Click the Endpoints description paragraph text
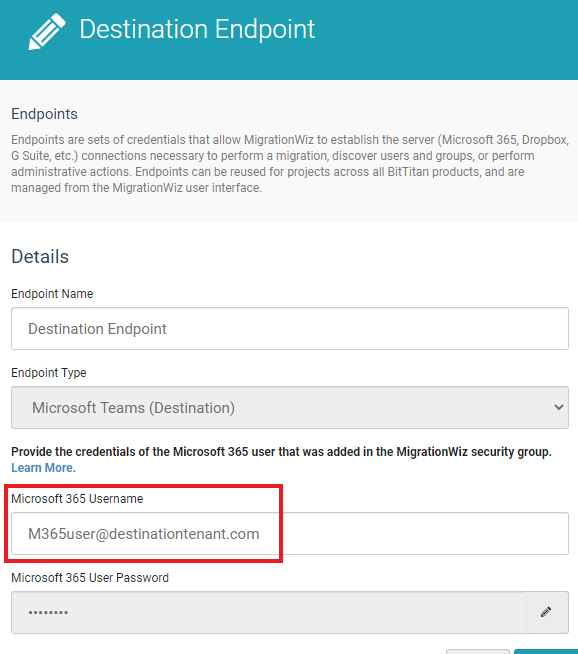578x654 pixels. click(x=290, y=164)
